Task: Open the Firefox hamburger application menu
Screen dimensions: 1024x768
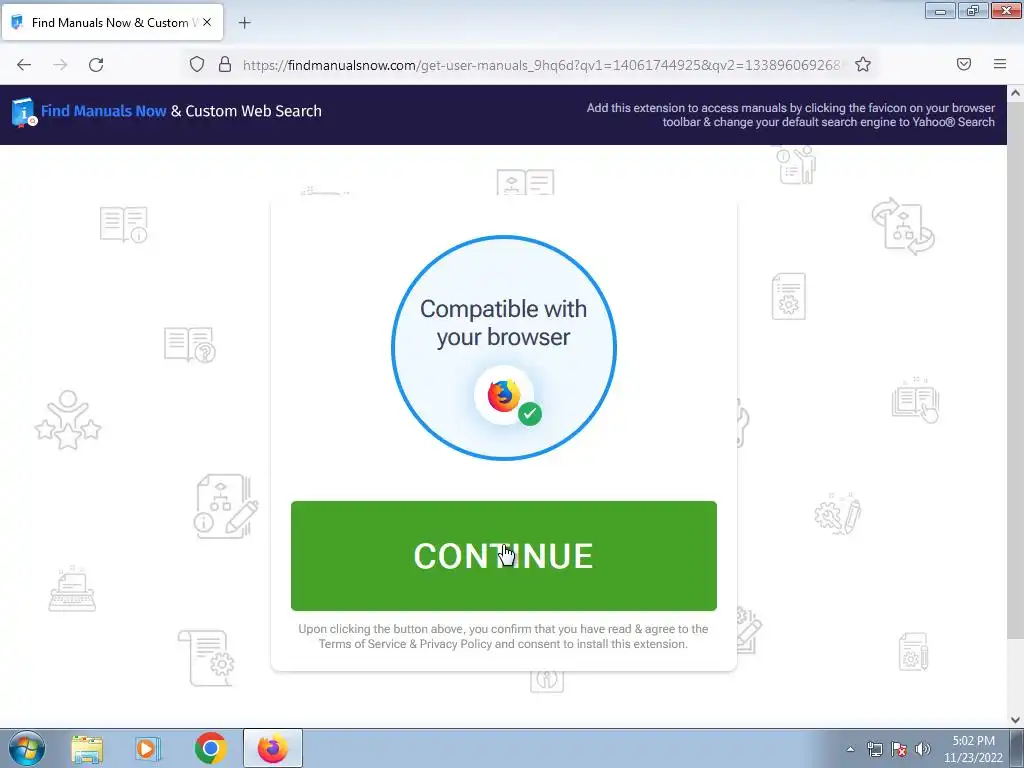Action: pyautogui.click(x=1000, y=64)
